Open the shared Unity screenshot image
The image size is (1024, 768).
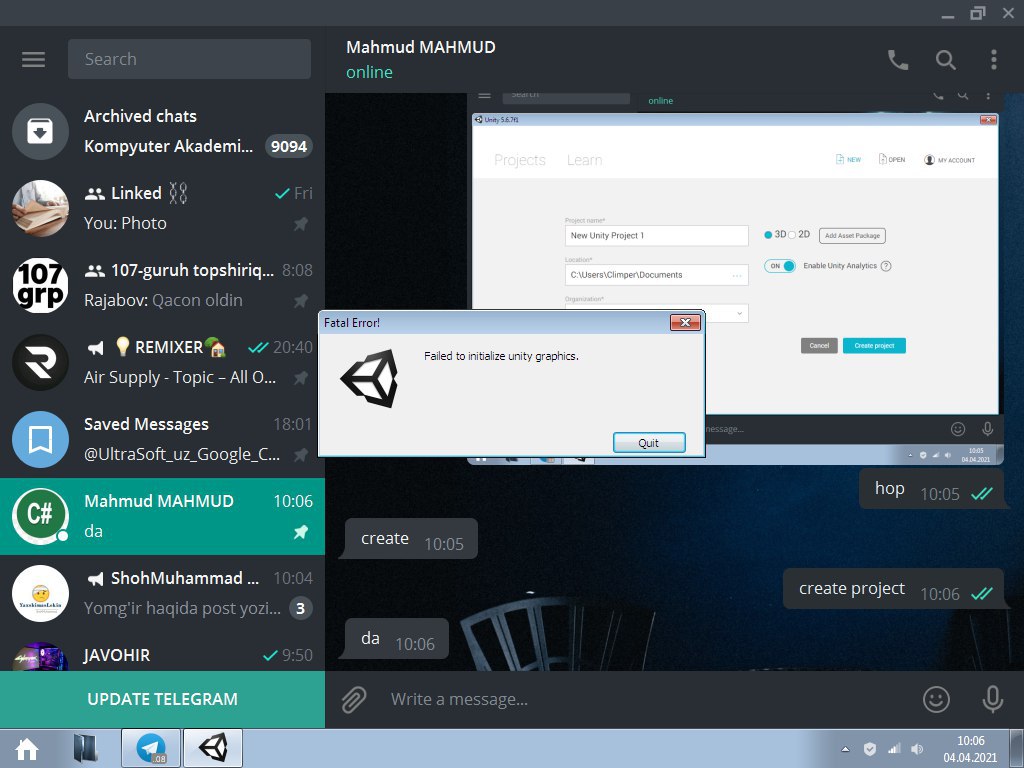(x=735, y=279)
